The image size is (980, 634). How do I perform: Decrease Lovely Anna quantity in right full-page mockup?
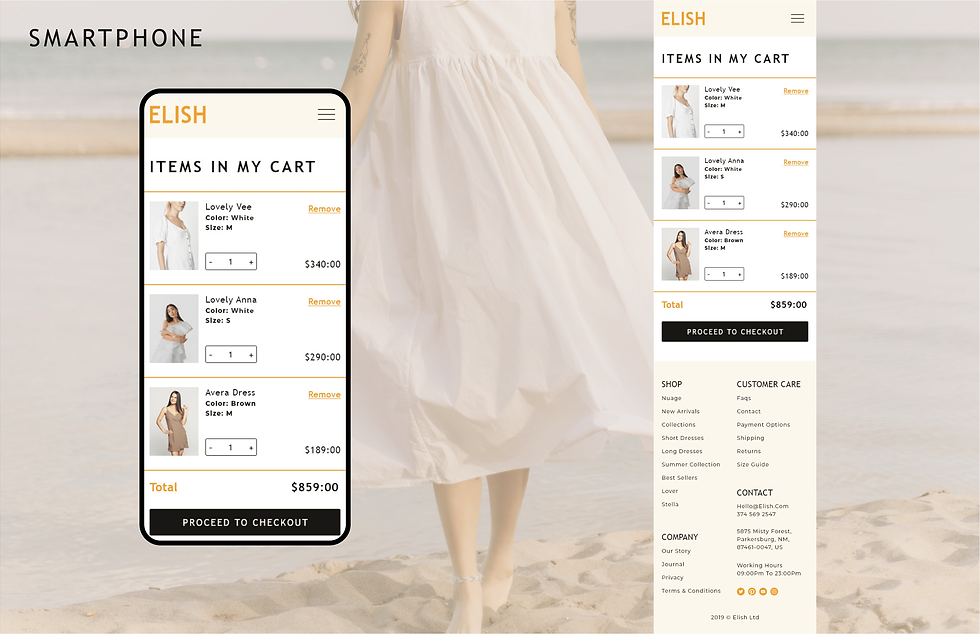(x=709, y=203)
